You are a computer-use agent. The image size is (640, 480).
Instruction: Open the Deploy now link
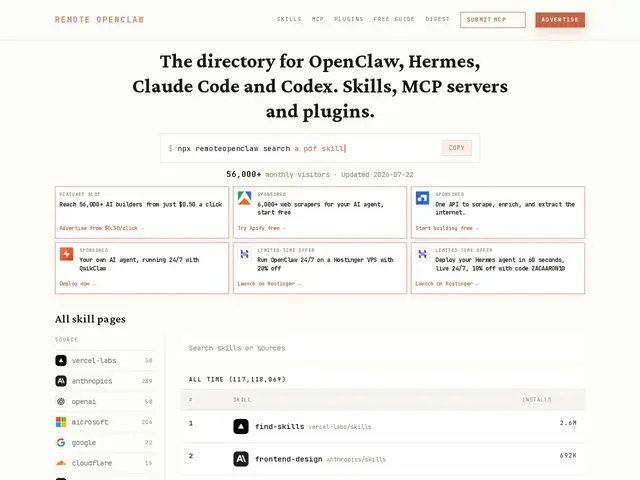pyautogui.click(x=77, y=284)
